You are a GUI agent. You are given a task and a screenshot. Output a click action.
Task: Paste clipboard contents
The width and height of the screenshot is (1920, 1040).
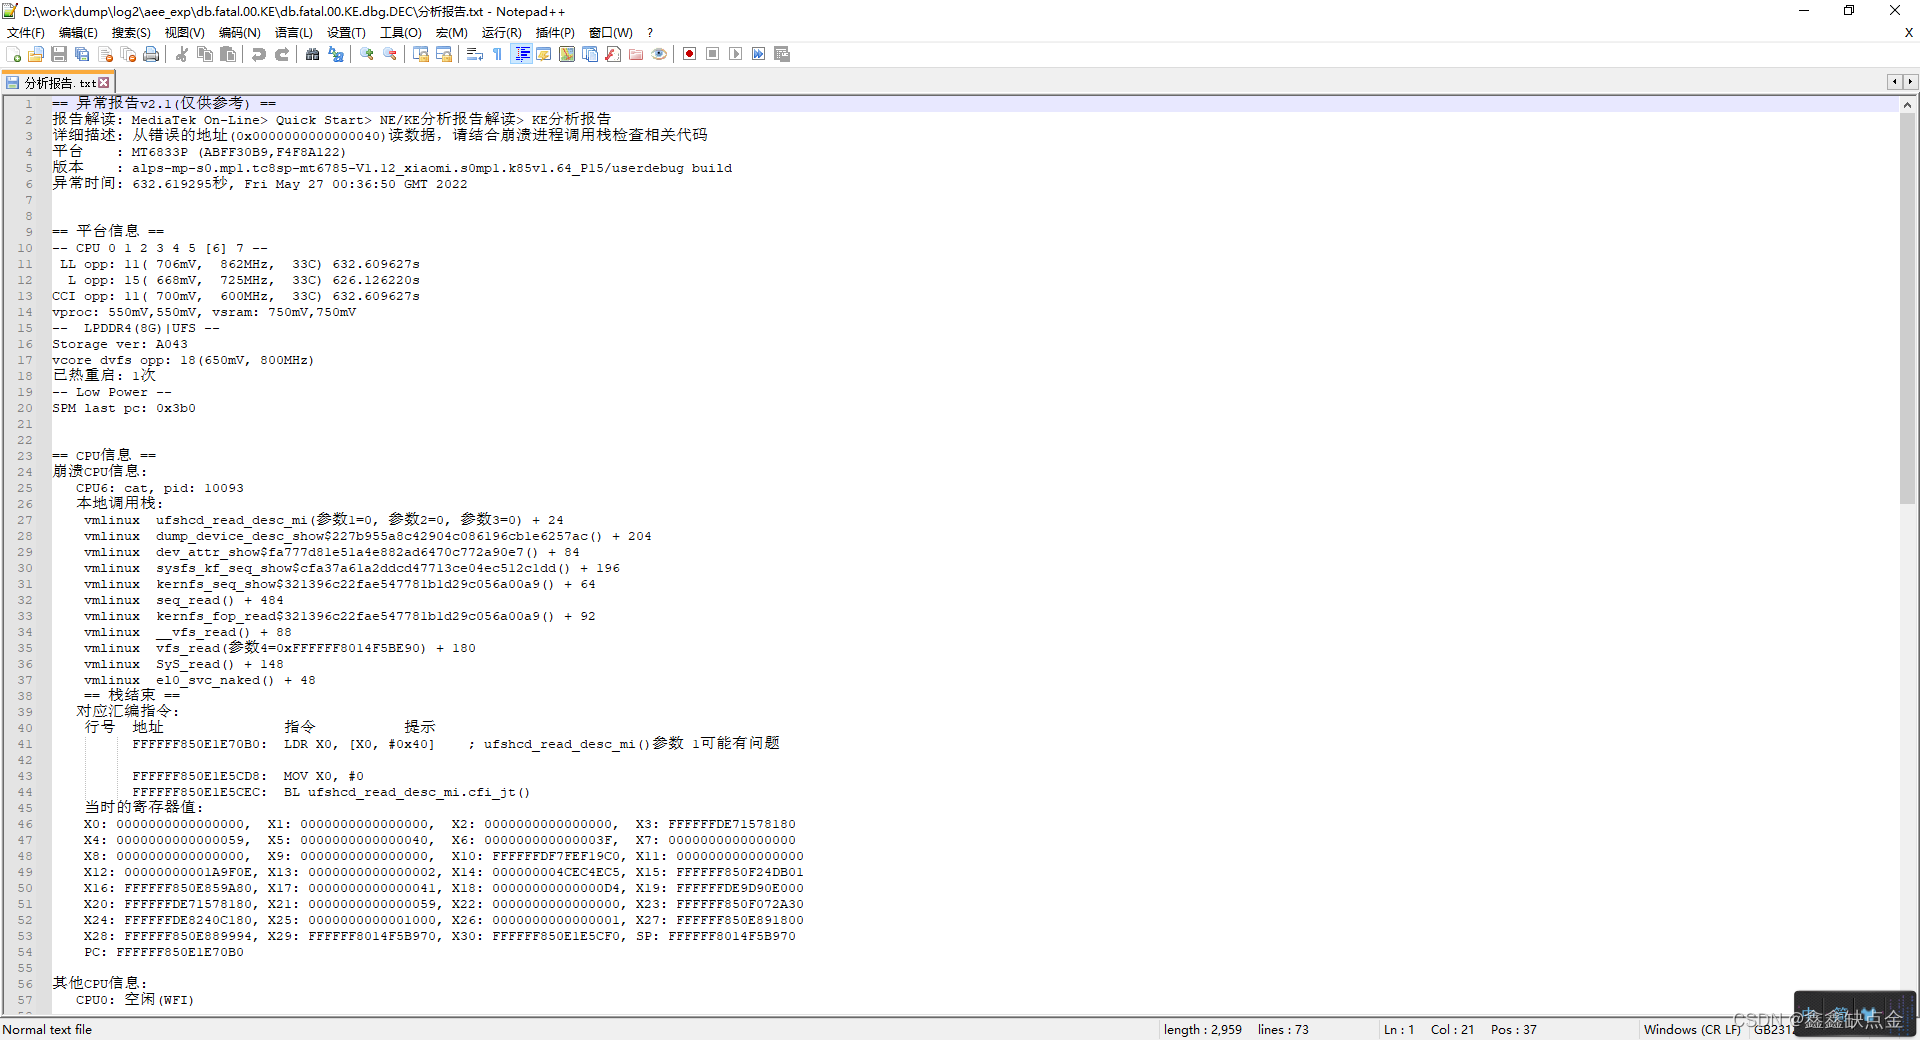pos(227,54)
